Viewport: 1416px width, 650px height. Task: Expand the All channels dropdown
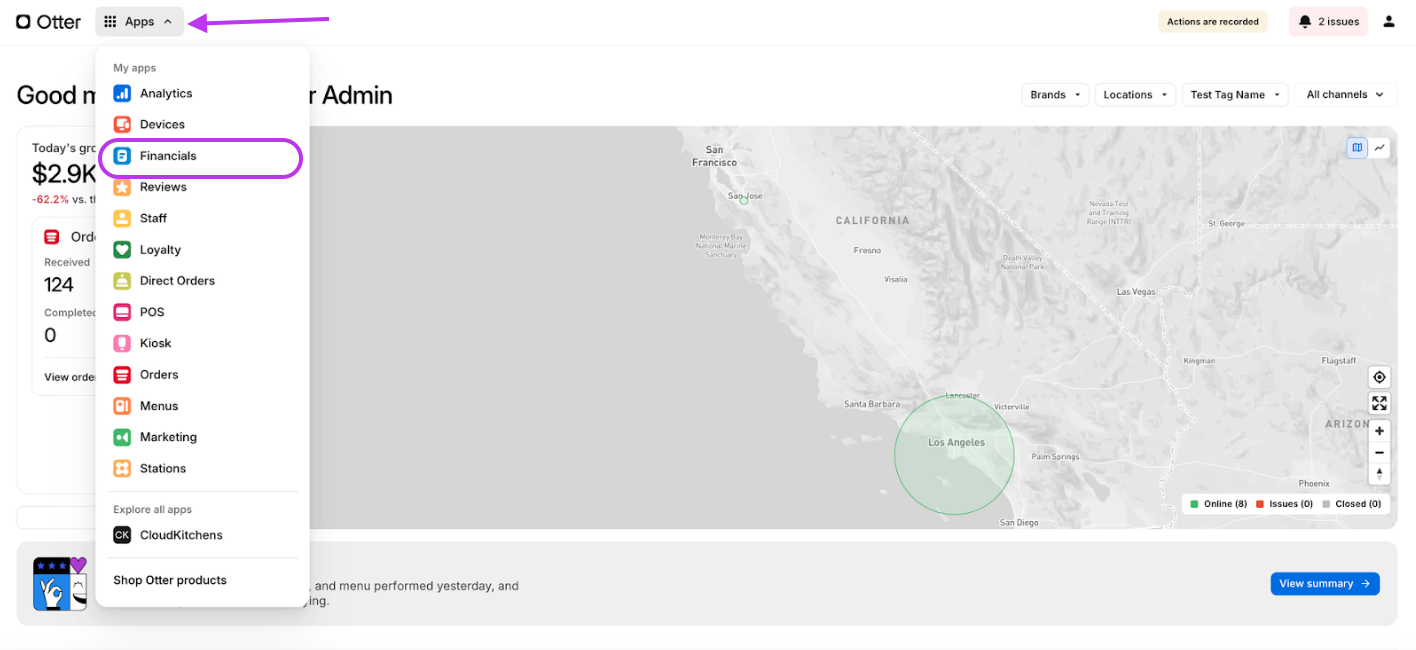[1345, 95]
